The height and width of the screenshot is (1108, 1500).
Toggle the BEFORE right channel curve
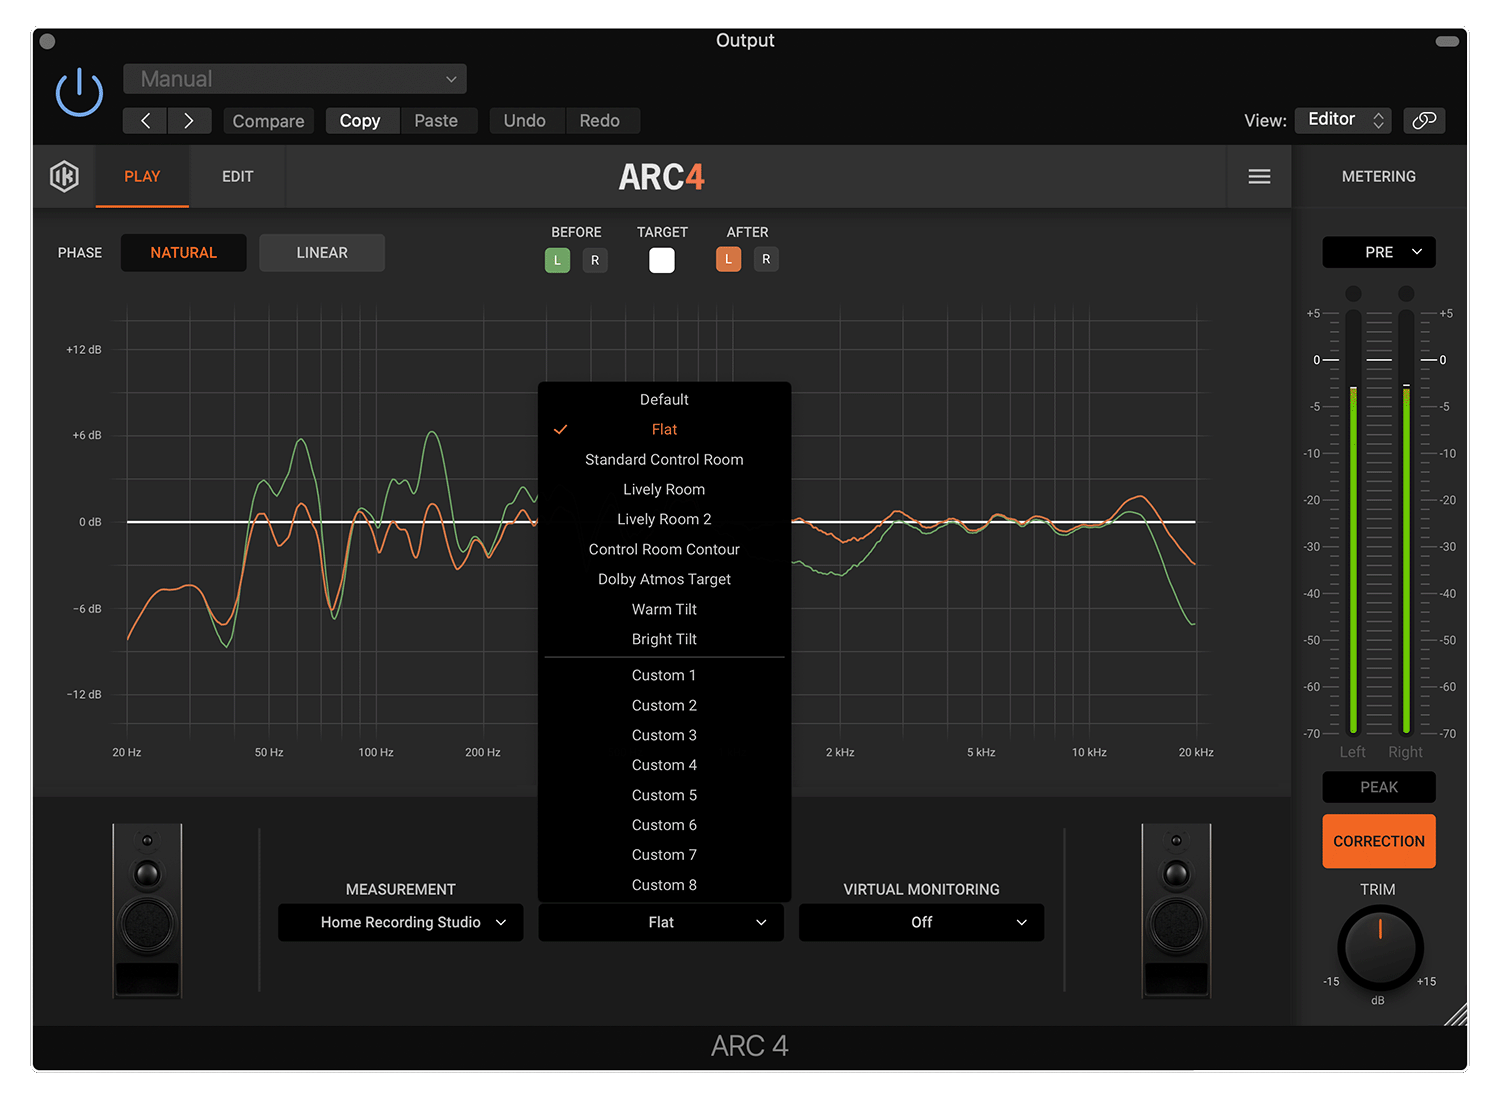pyautogui.click(x=595, y=259)
